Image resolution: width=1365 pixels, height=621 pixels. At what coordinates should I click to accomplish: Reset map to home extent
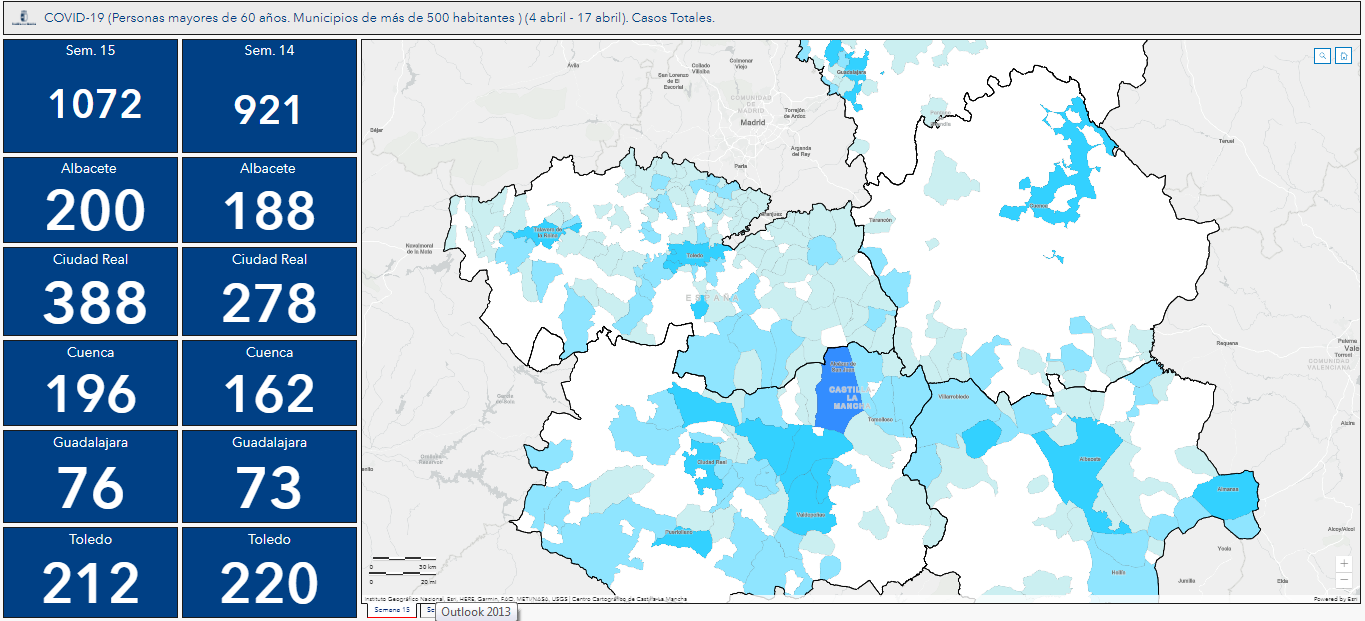[x=1344, y=56]
